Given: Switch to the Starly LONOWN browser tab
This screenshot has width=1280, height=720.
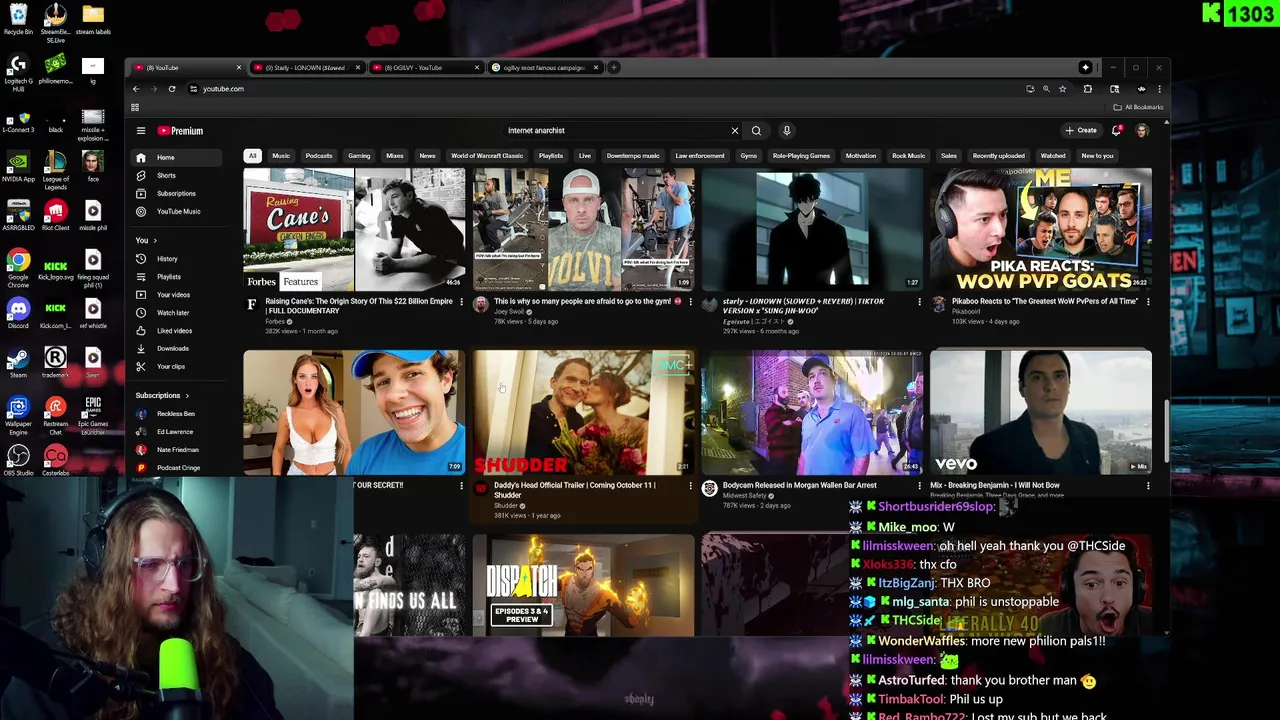Looking at the screenshot, I should click(306, 68).
